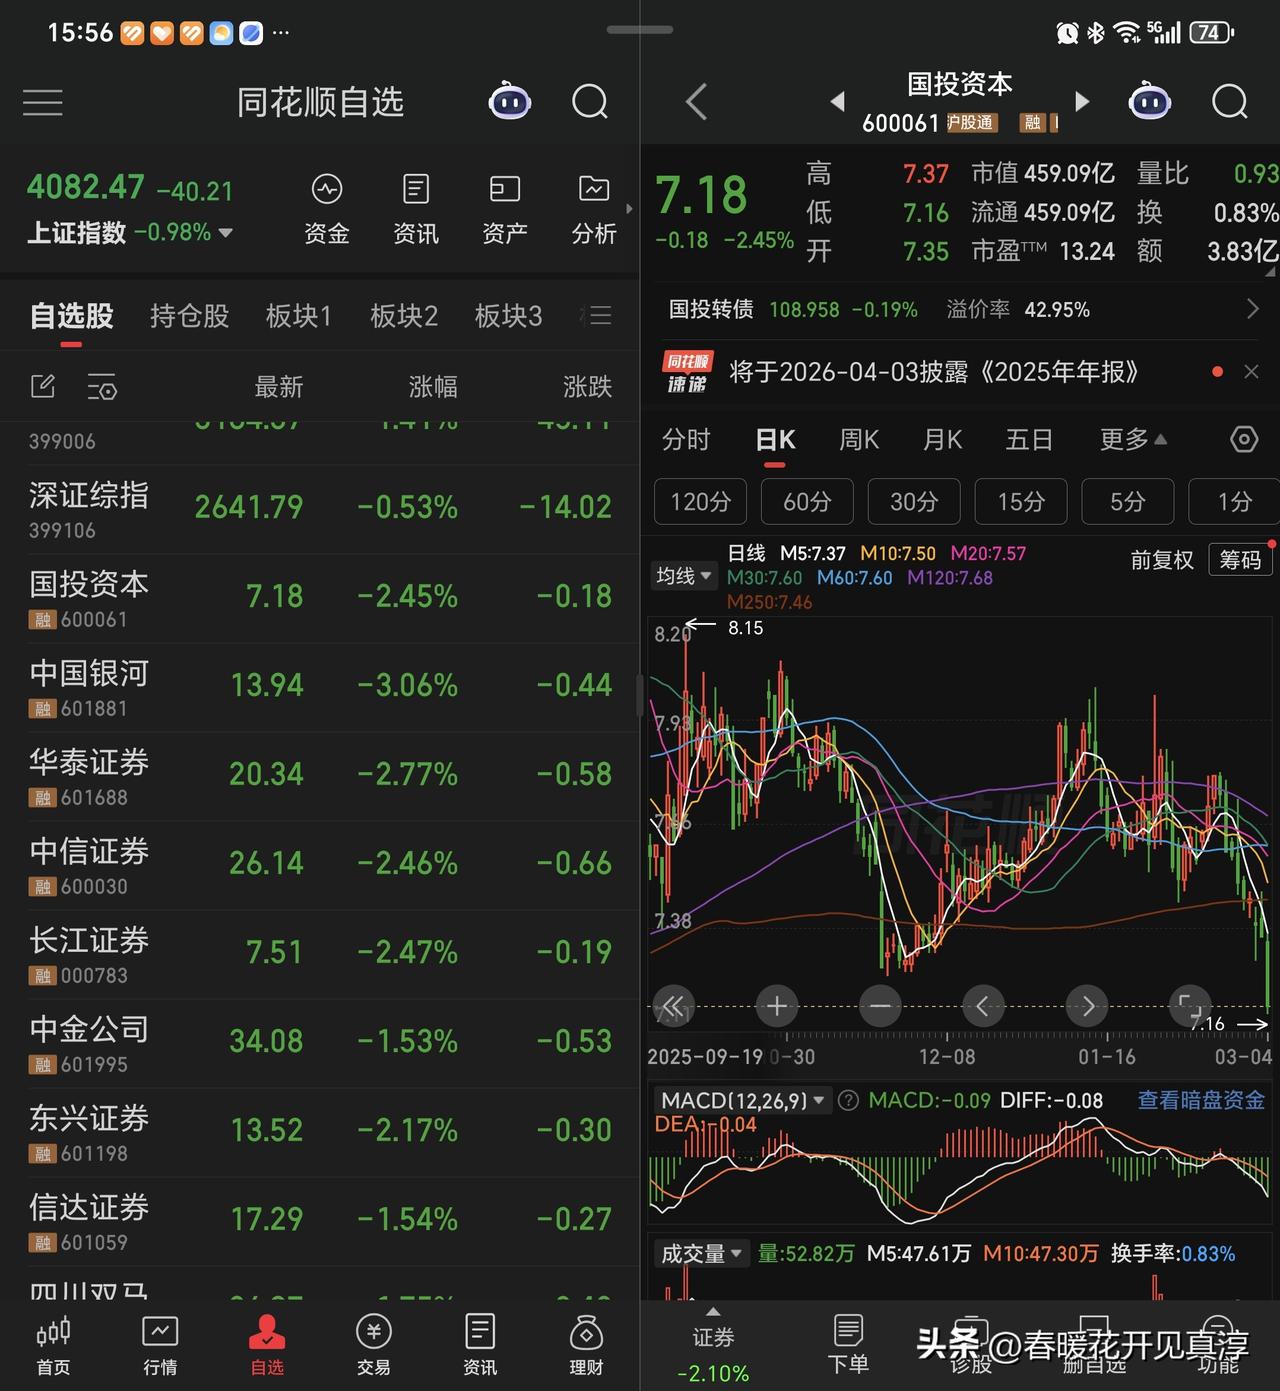The height and width of the screenshot is (1391, 1280).
Task: Tap the search icon on 国投资本 page
Action: click(x=1229, y=101)
